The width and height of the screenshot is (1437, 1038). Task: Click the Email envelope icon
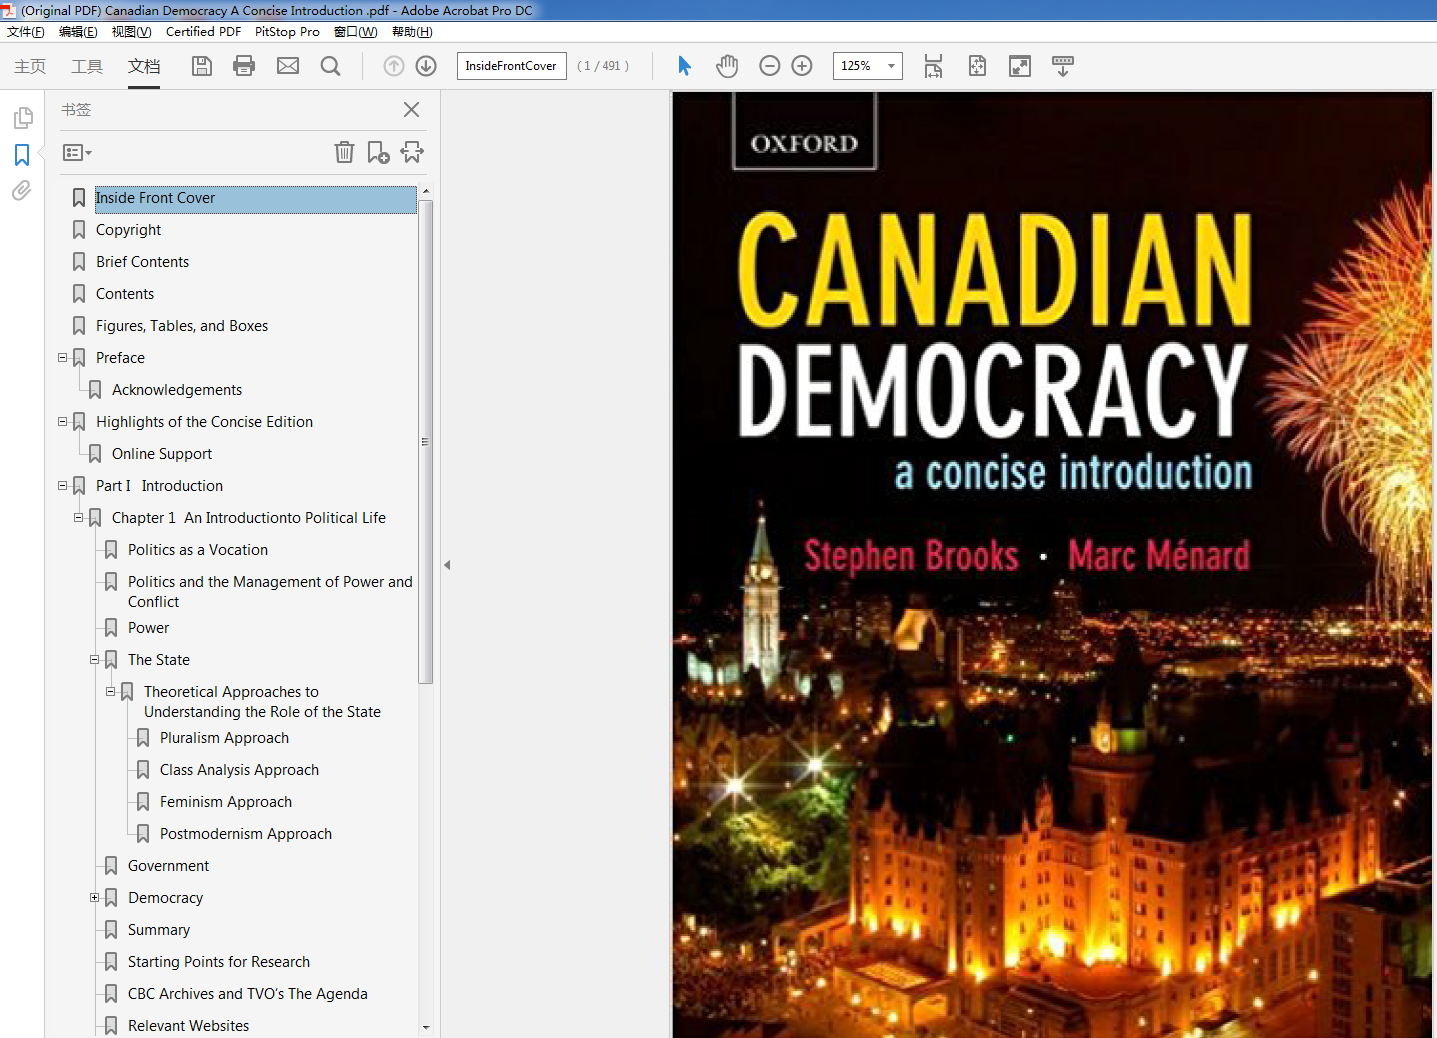[288, 66]
